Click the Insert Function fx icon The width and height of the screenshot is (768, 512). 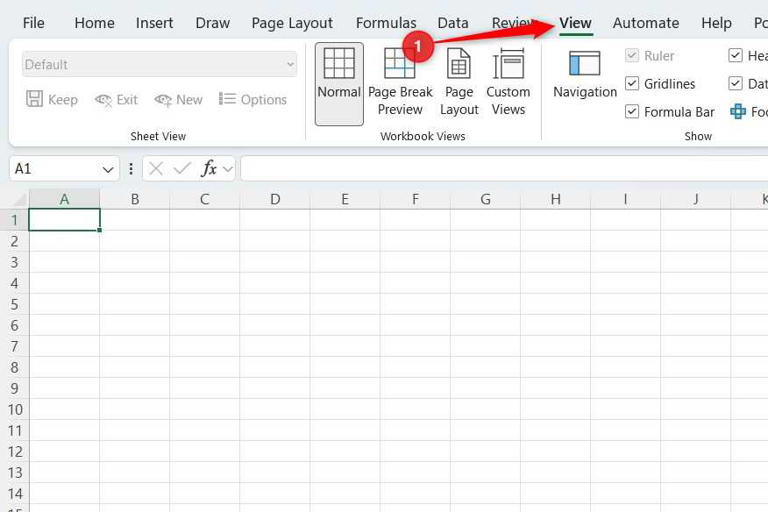(209, 169)
